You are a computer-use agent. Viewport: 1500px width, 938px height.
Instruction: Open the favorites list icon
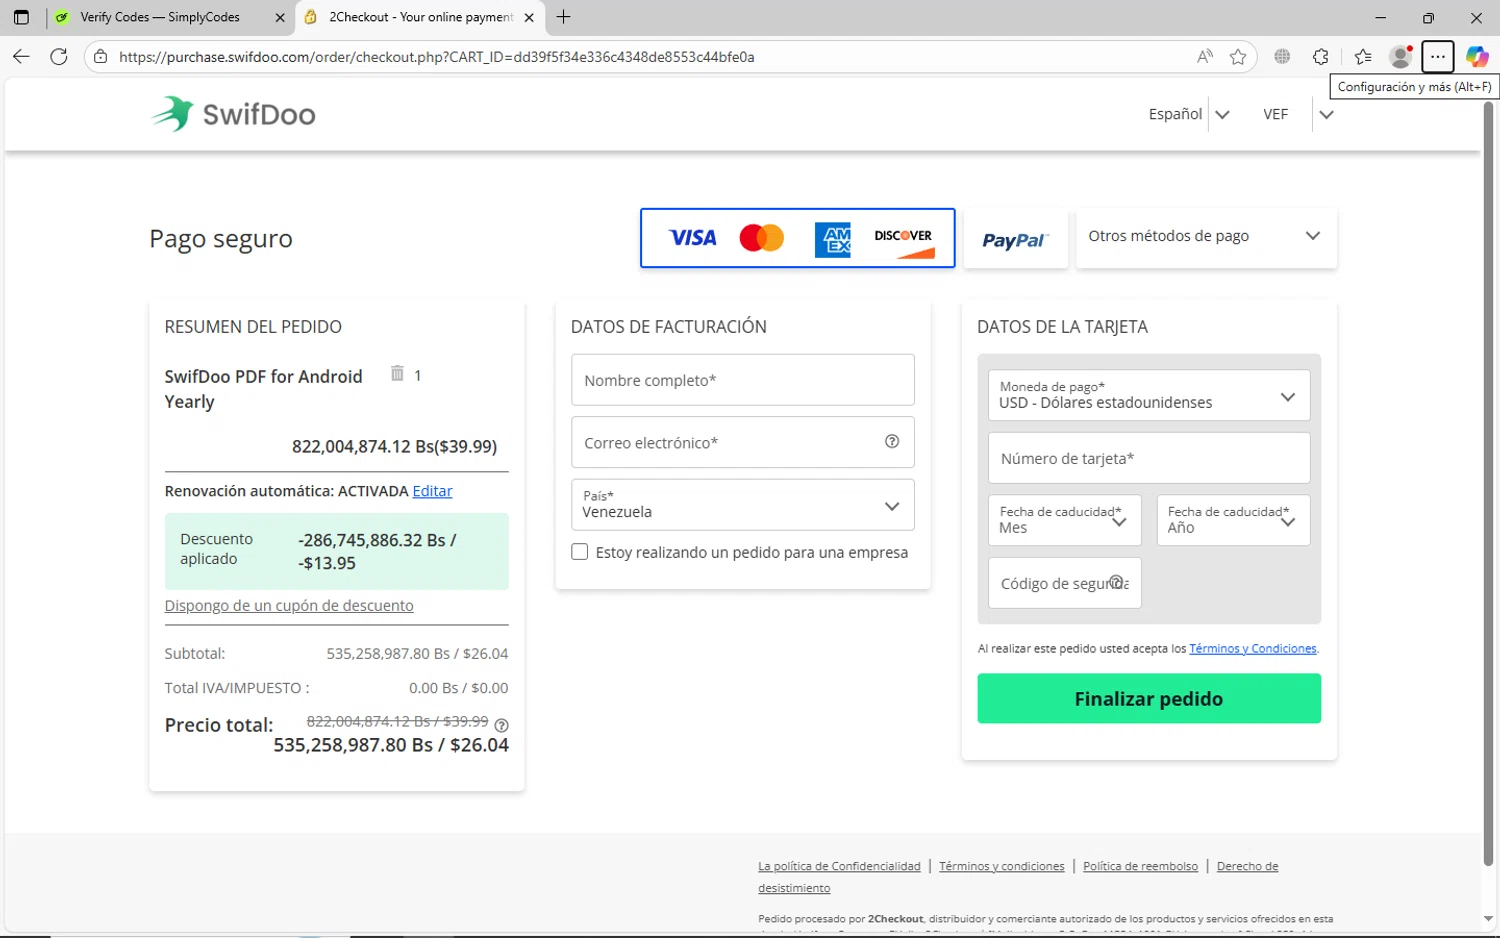pos(1363,57)
